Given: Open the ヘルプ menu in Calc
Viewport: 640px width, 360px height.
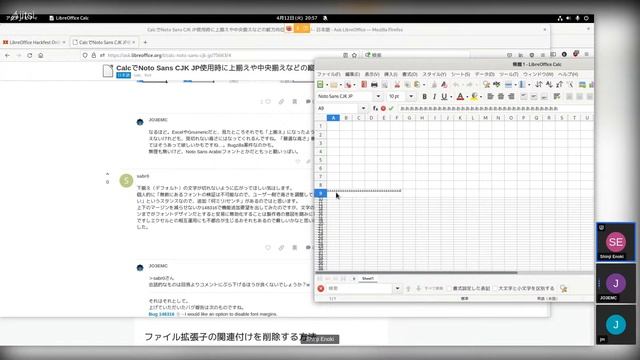Looking at the screenshot, I should 568,74.
